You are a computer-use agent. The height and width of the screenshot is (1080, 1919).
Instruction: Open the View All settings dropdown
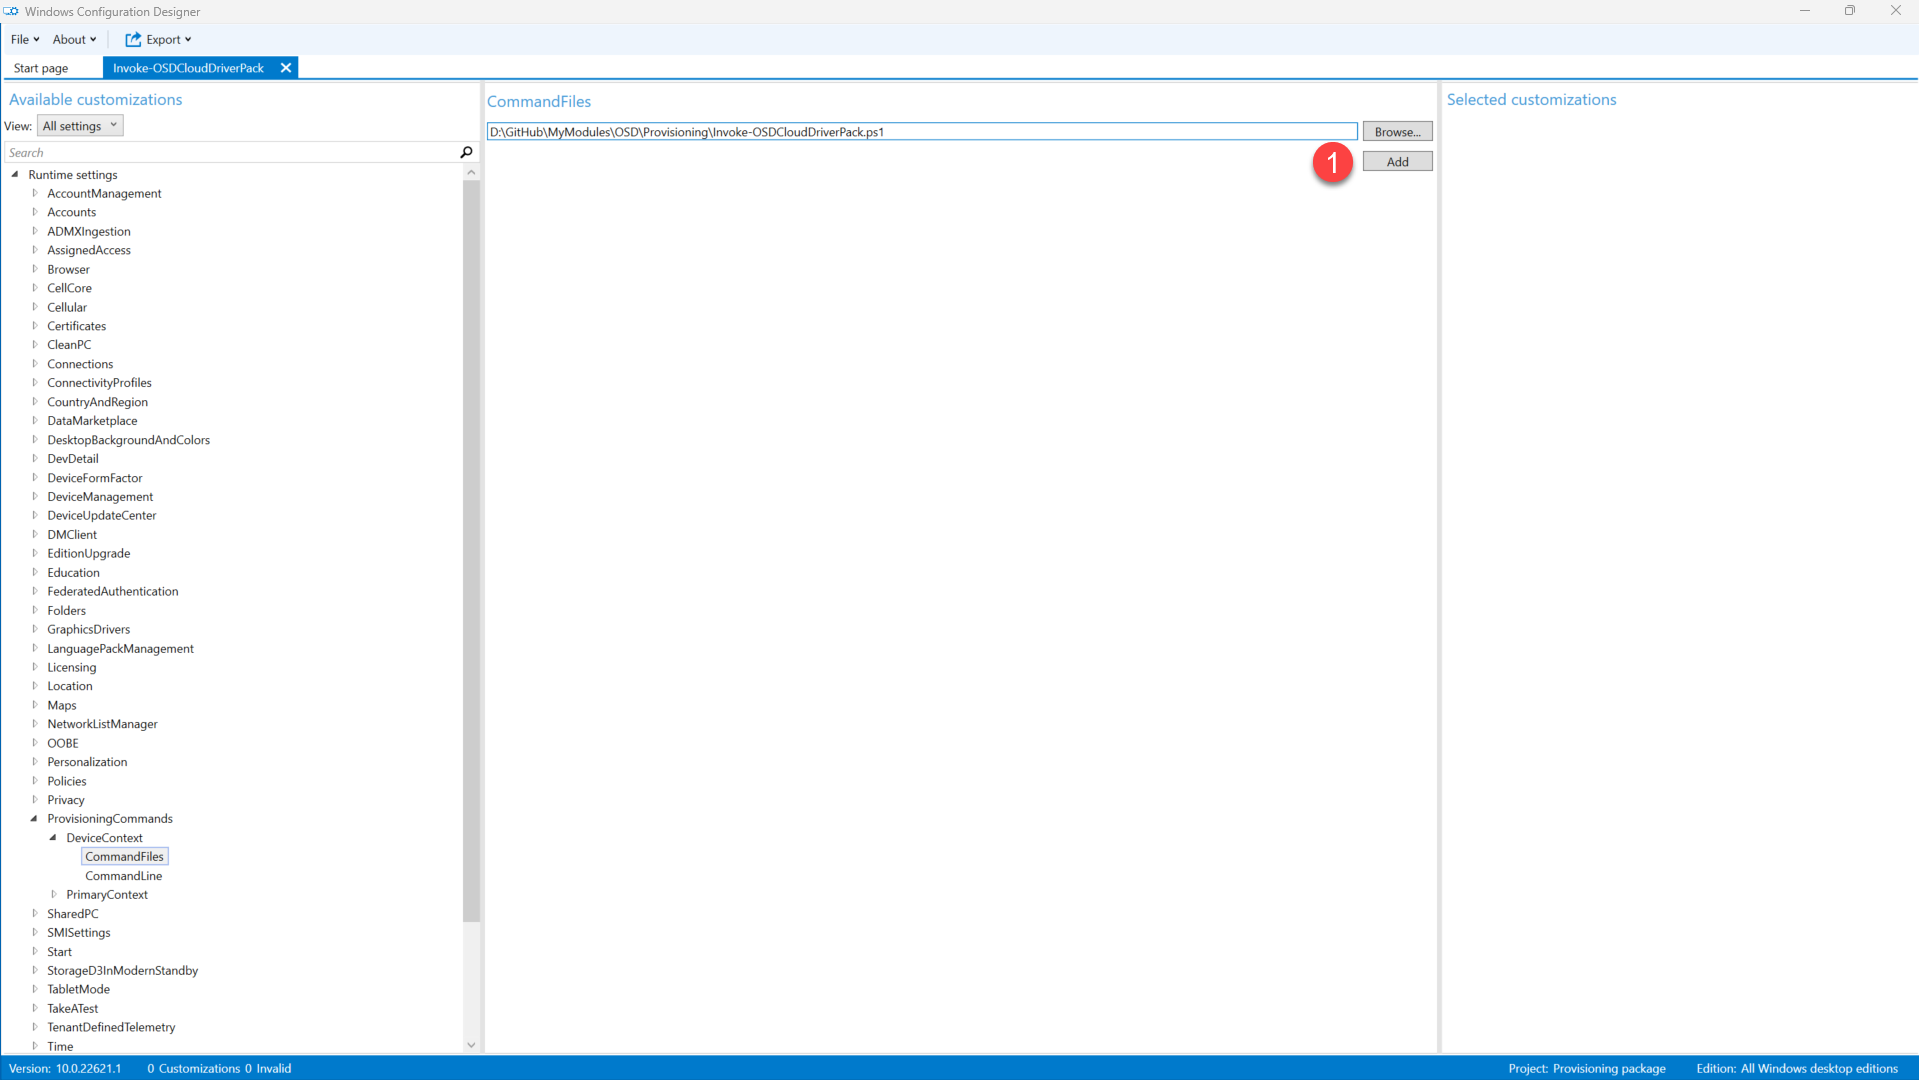pyautogui.click(x=80, y=126)
